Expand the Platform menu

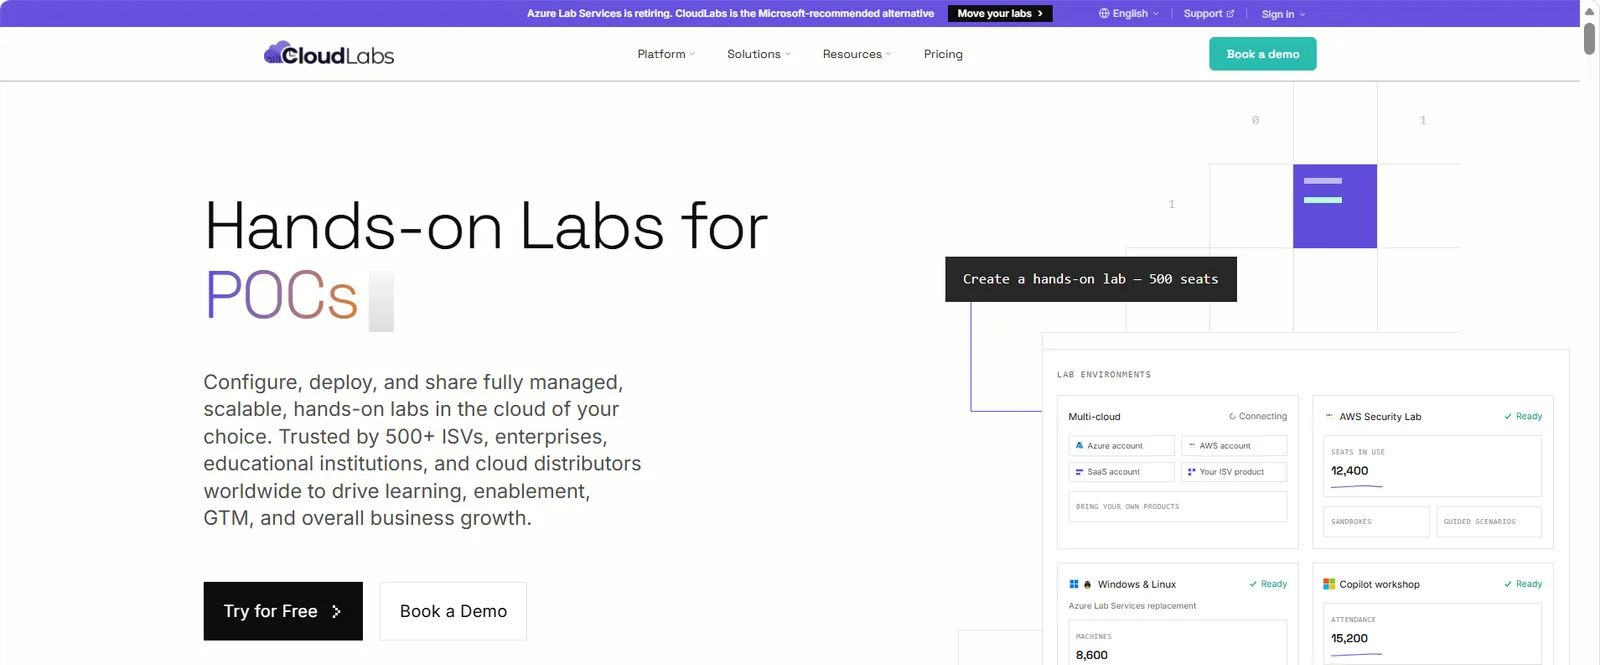[x=666, y=54]
